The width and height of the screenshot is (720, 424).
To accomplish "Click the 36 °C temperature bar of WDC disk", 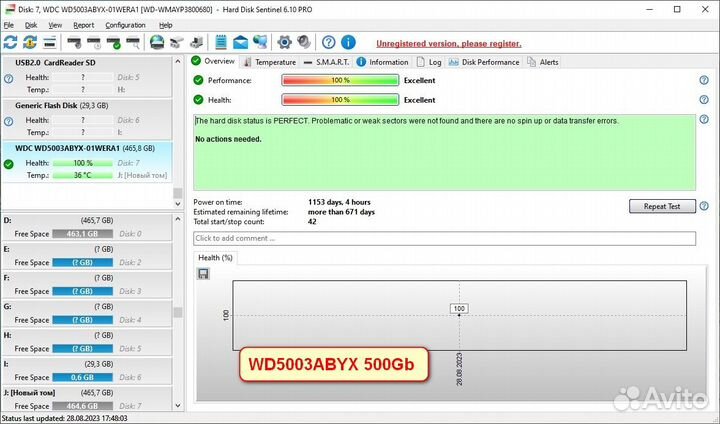I will click(83, 175).
